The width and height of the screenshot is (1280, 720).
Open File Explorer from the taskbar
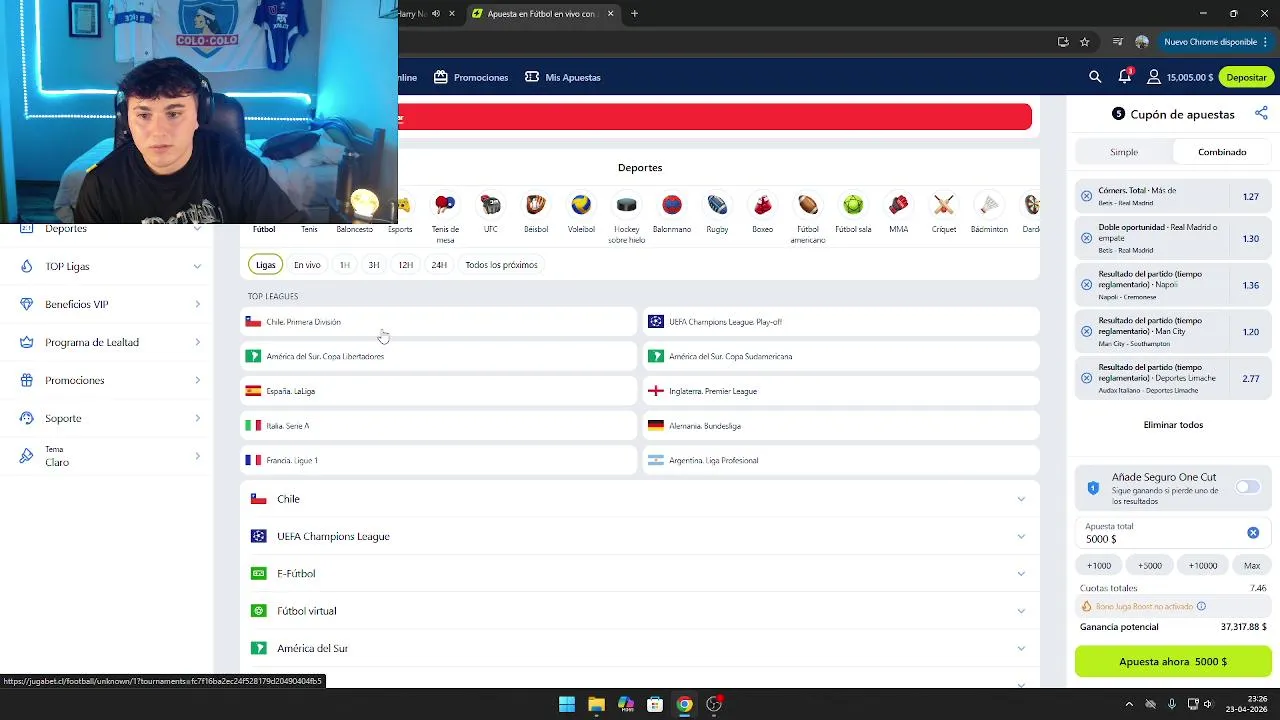pos(596,704)
